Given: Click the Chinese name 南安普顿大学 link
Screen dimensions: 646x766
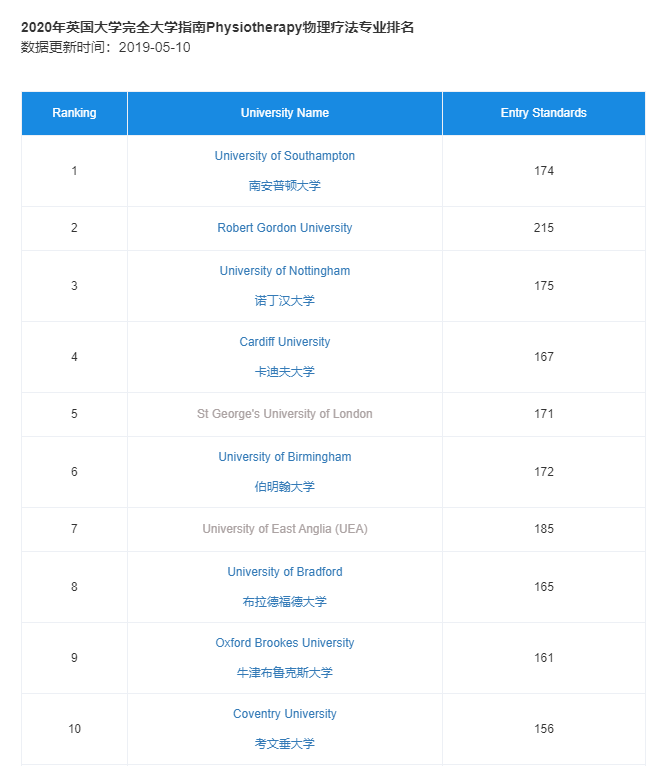Looking at the screenshot, I should [x=284, y=186].
